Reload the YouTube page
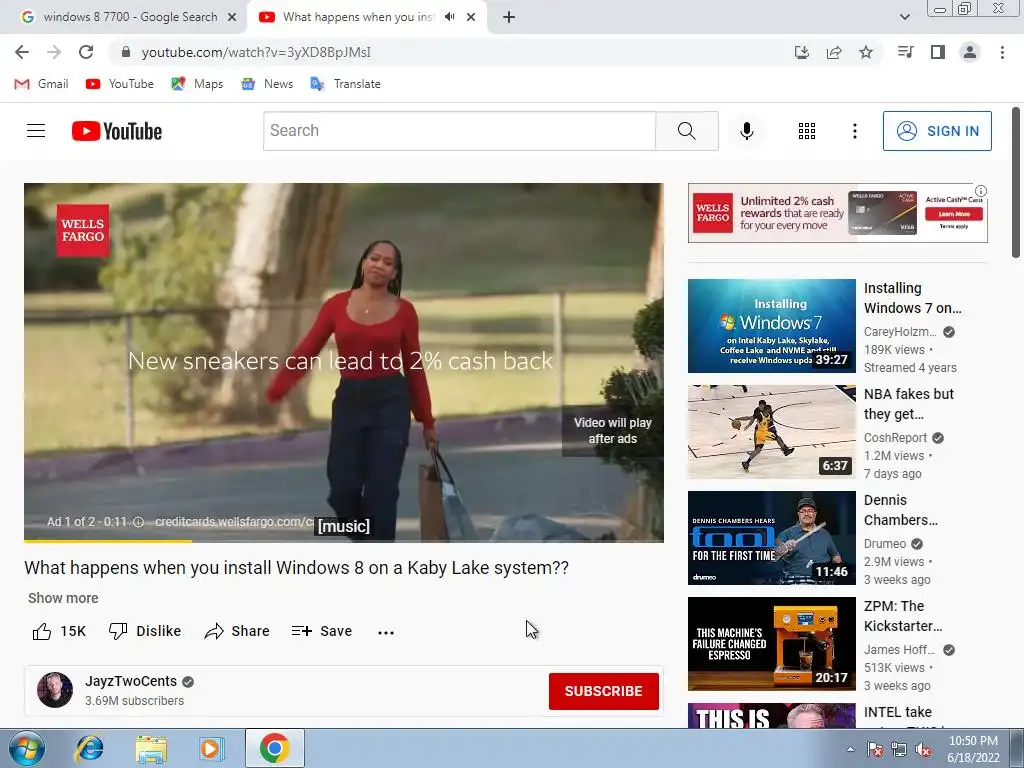The width and height of the screenshot is (1024, 768). click(x=86, y=52)
